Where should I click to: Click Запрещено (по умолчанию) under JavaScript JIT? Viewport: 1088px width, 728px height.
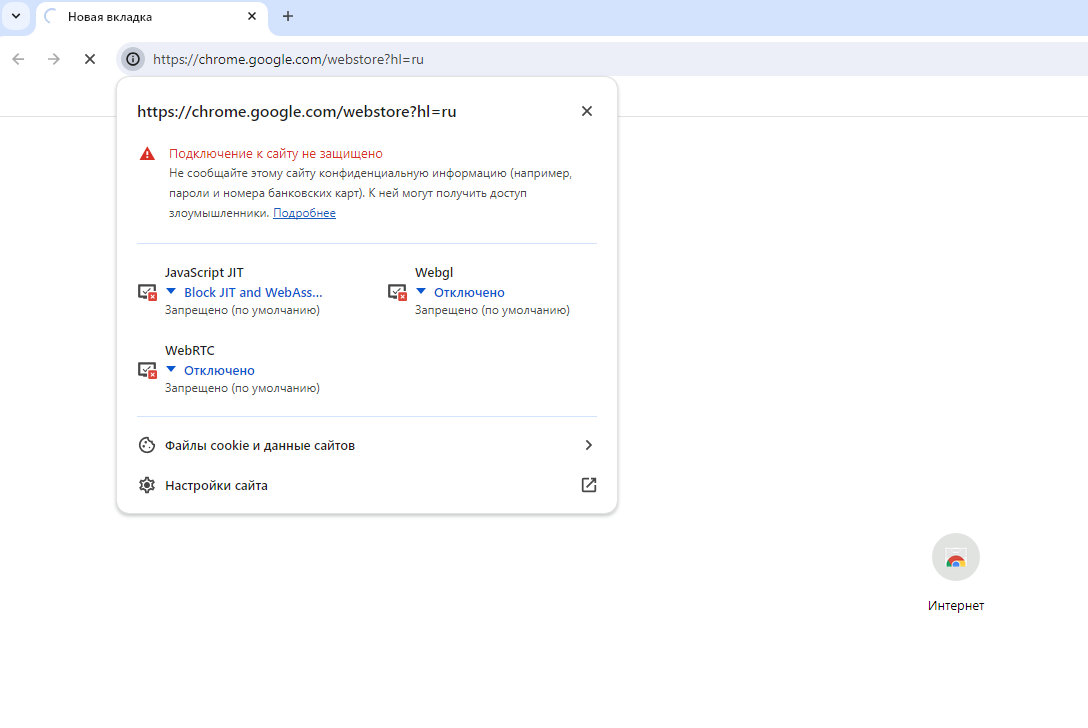pyautogui.click(x=242, y=310)
